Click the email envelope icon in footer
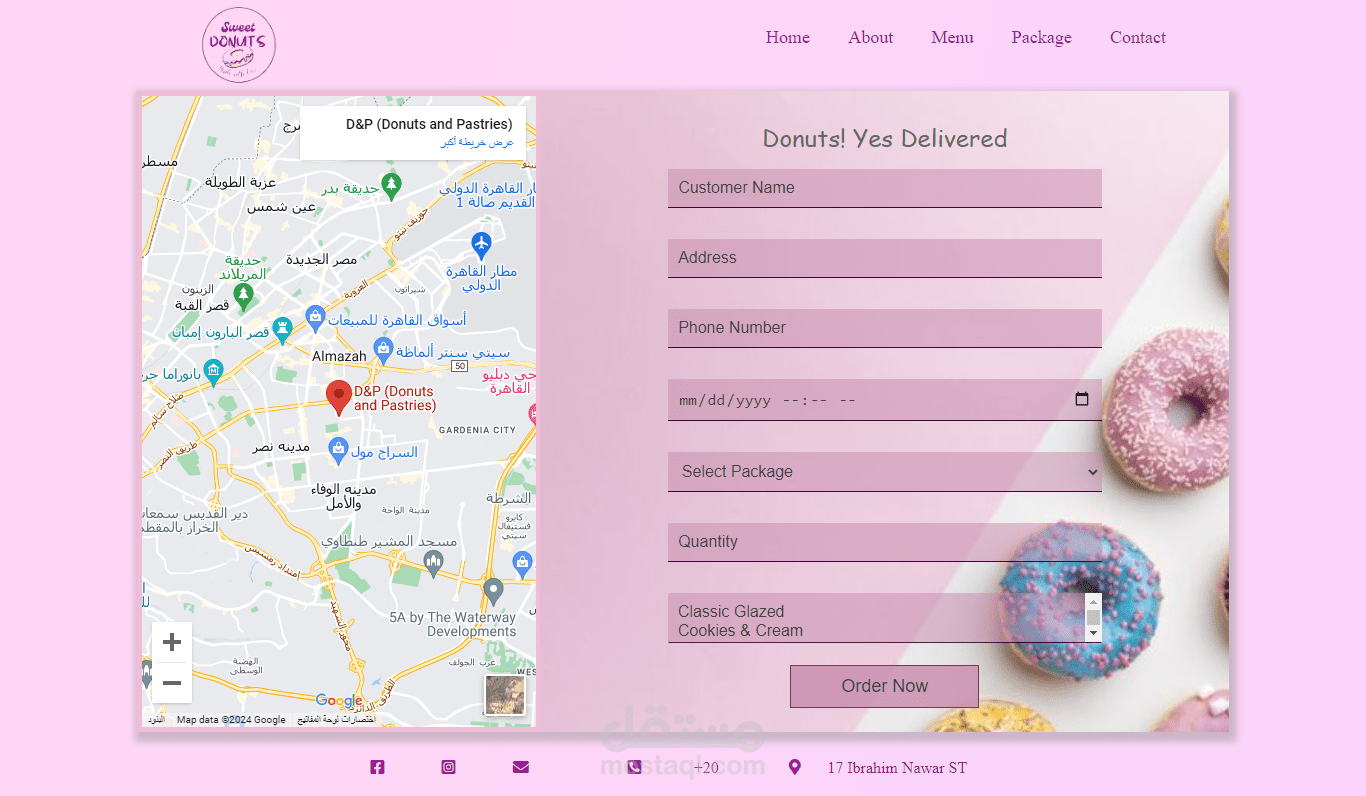The width and height of the screenshot is (1366, 796). tap(520, 767)
